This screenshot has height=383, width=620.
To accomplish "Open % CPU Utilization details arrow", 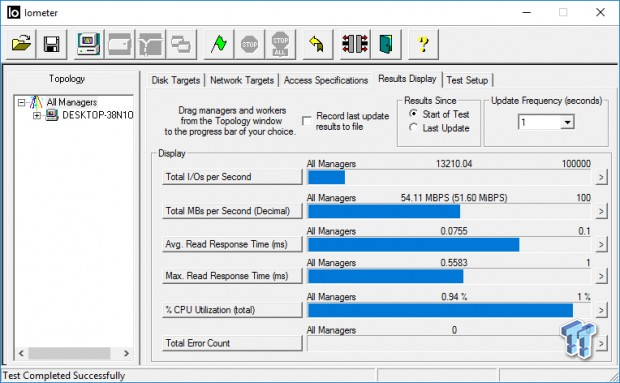I will 601,310.
